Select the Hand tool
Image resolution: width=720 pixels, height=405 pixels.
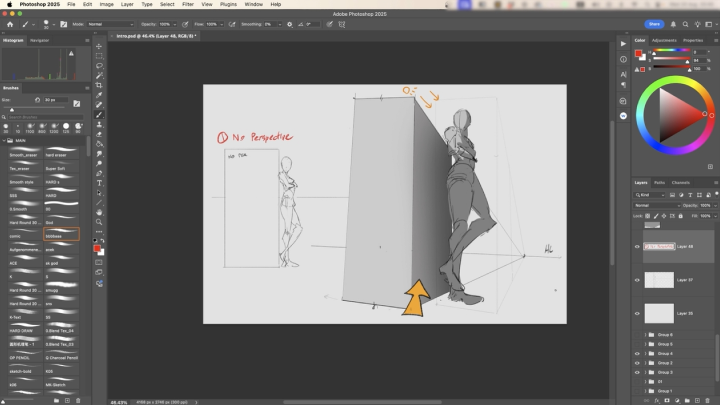click(x=99, y=212)
